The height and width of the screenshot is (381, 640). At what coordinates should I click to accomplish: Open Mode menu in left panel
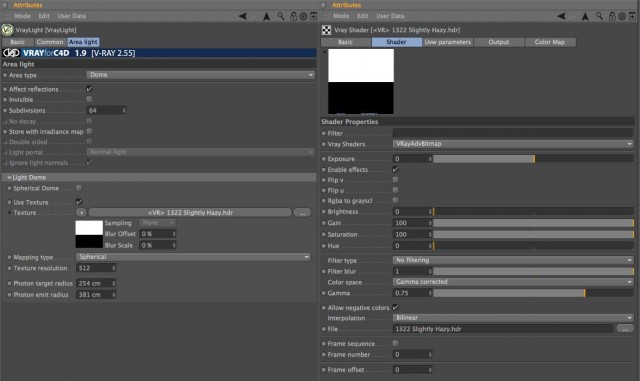pos(22,16)
